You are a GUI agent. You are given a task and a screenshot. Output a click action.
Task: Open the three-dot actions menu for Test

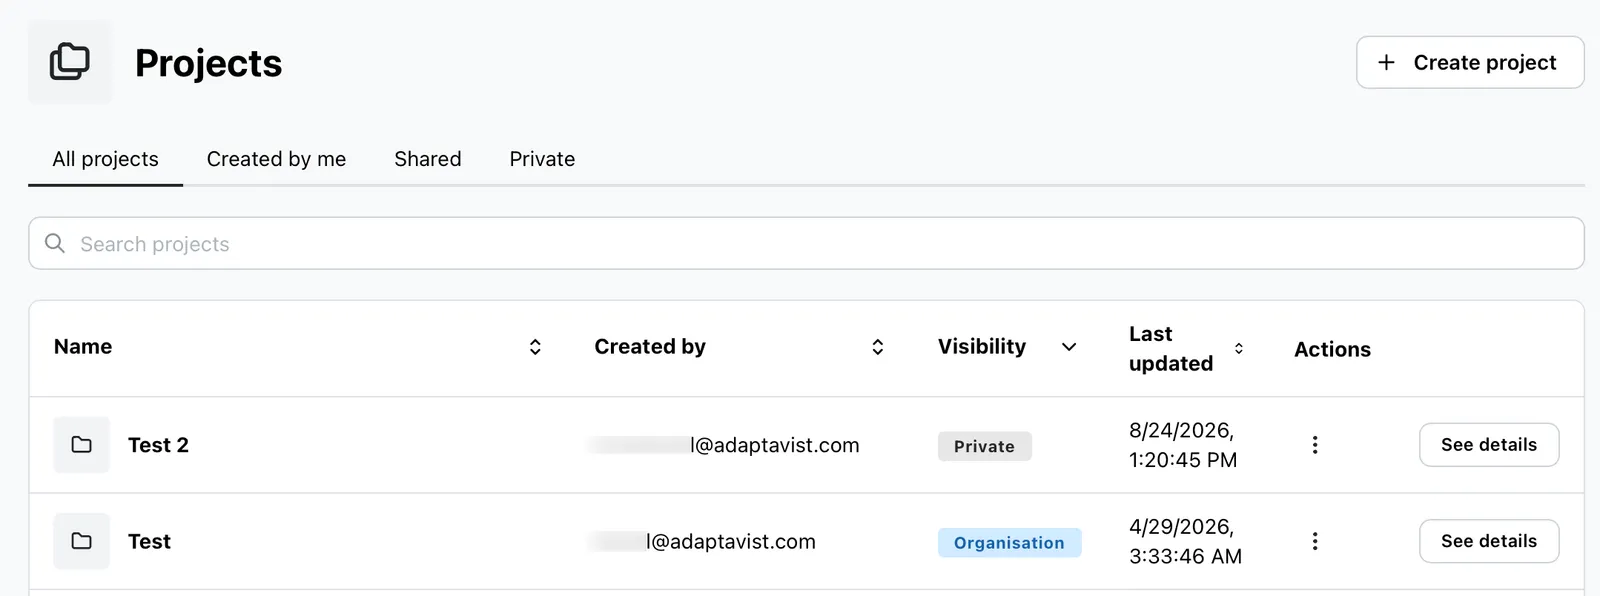pos(1315,541)
